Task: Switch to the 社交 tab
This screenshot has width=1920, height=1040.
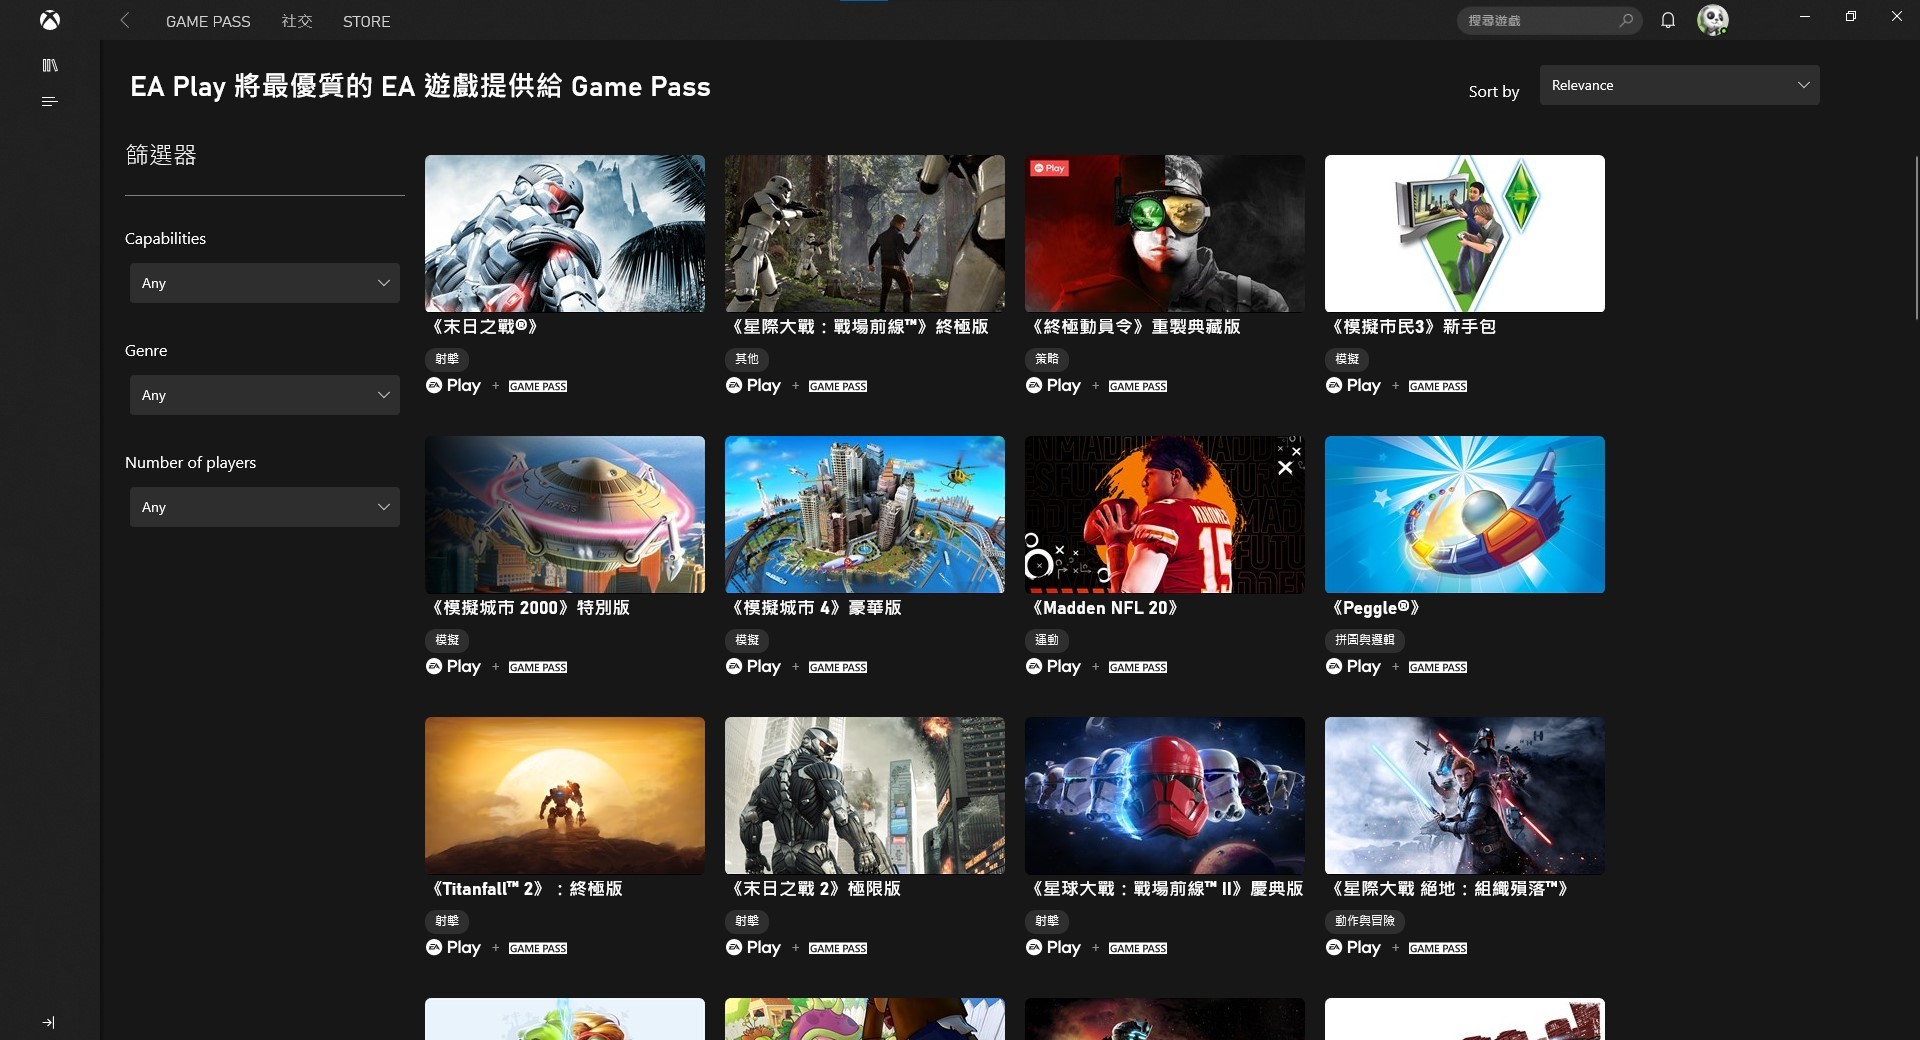Action: [x=297, y=21]
